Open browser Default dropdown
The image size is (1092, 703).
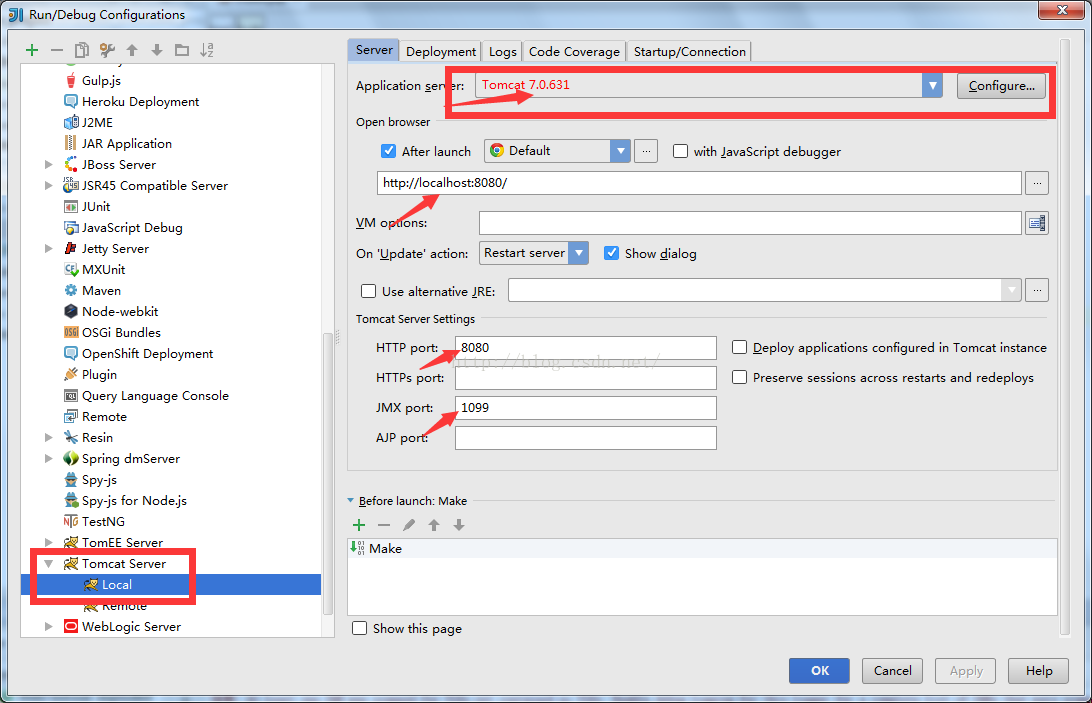557,150
